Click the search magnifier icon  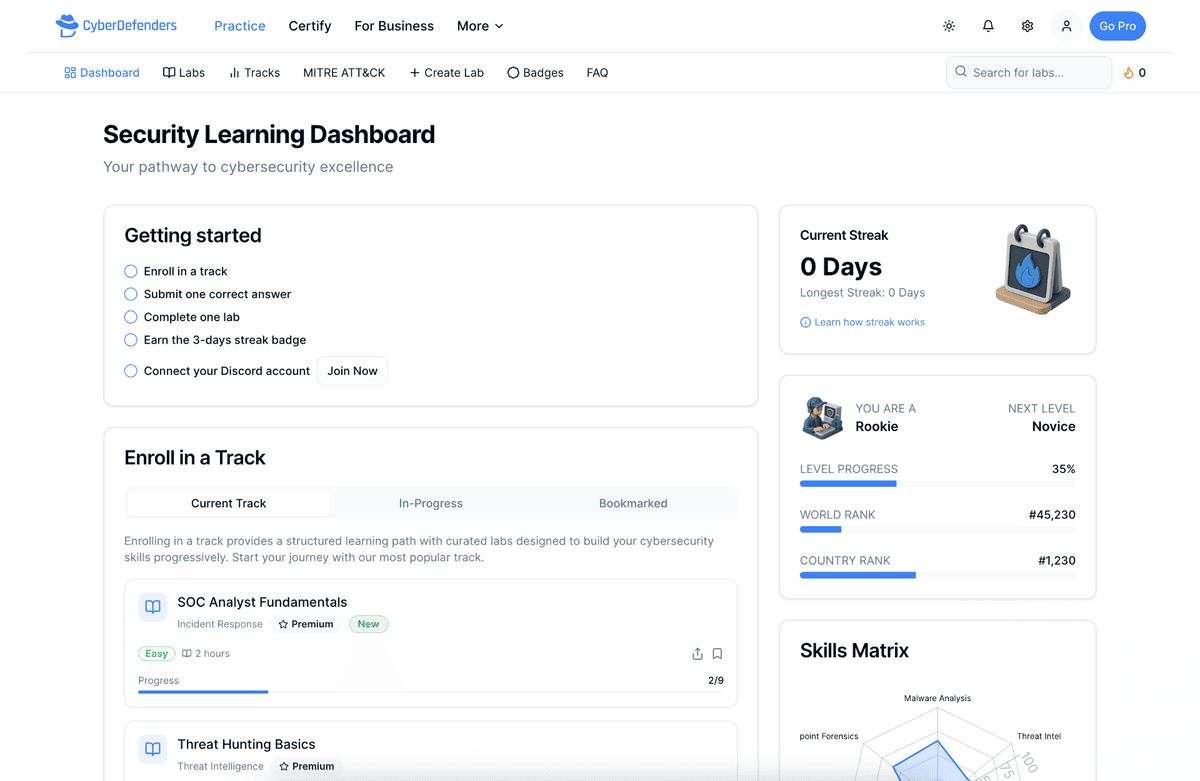point(961,72)
